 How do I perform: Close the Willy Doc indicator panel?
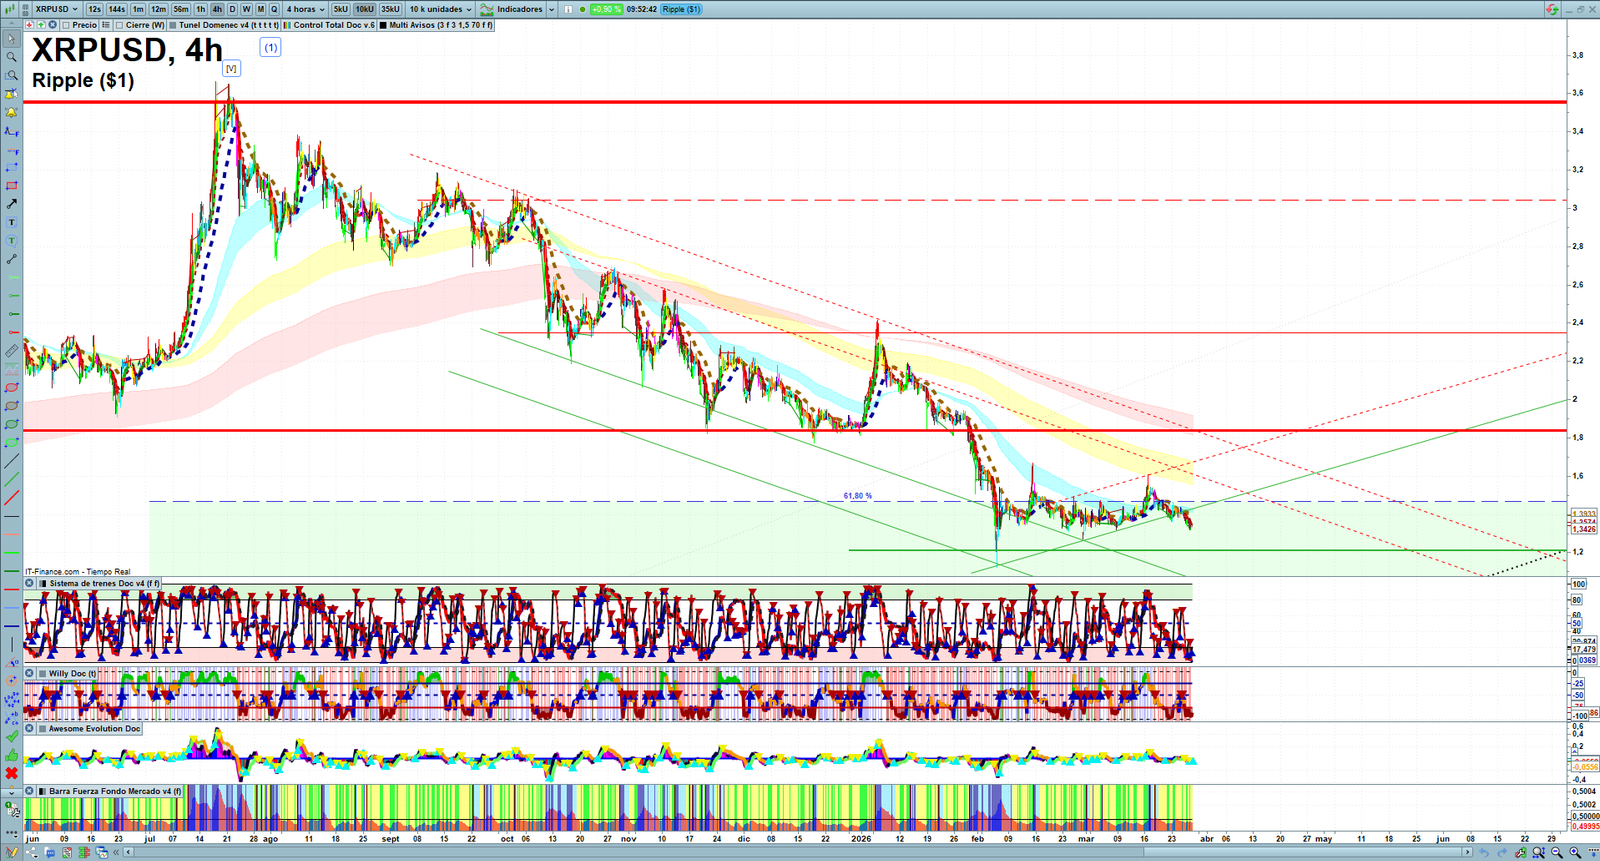pos(30,674)
